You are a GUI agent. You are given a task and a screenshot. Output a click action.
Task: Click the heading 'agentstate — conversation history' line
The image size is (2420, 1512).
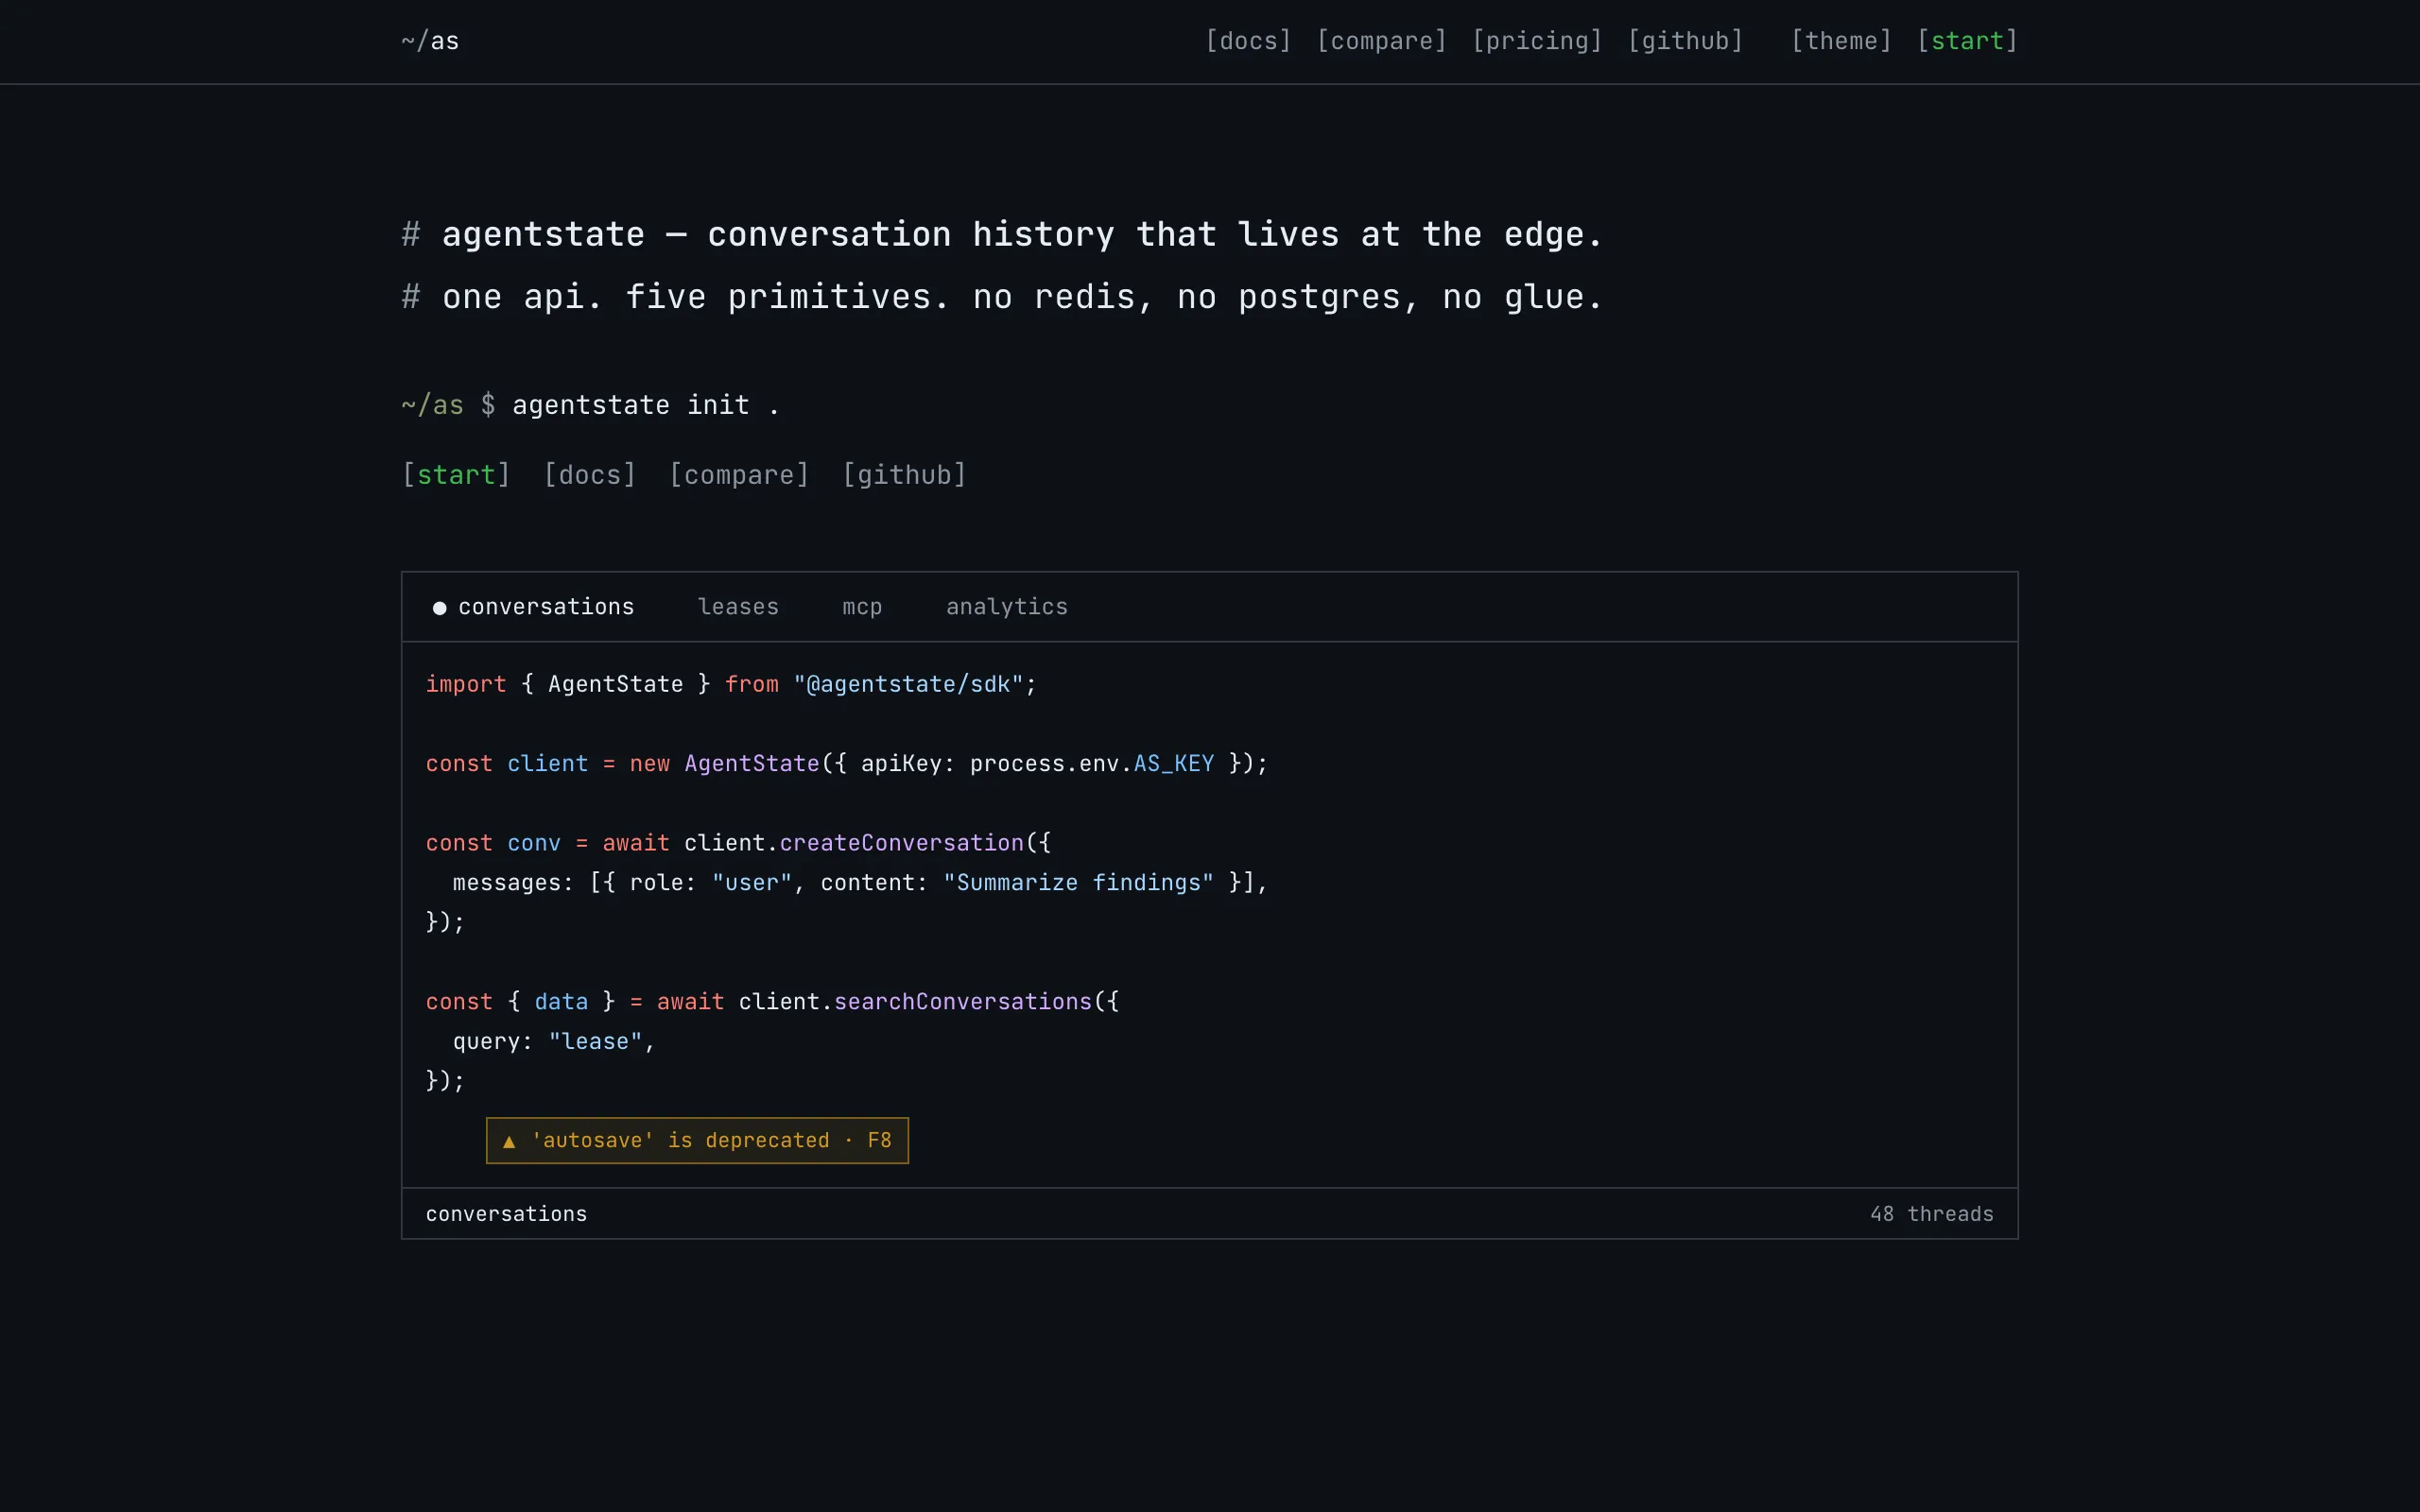tap(1002, 235)
